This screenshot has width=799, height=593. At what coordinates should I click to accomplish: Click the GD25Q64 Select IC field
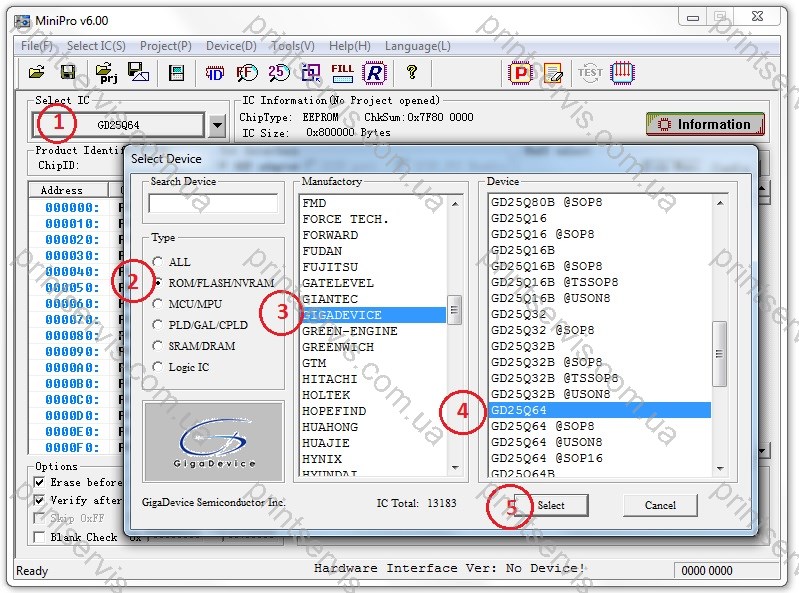coord(118,125)
